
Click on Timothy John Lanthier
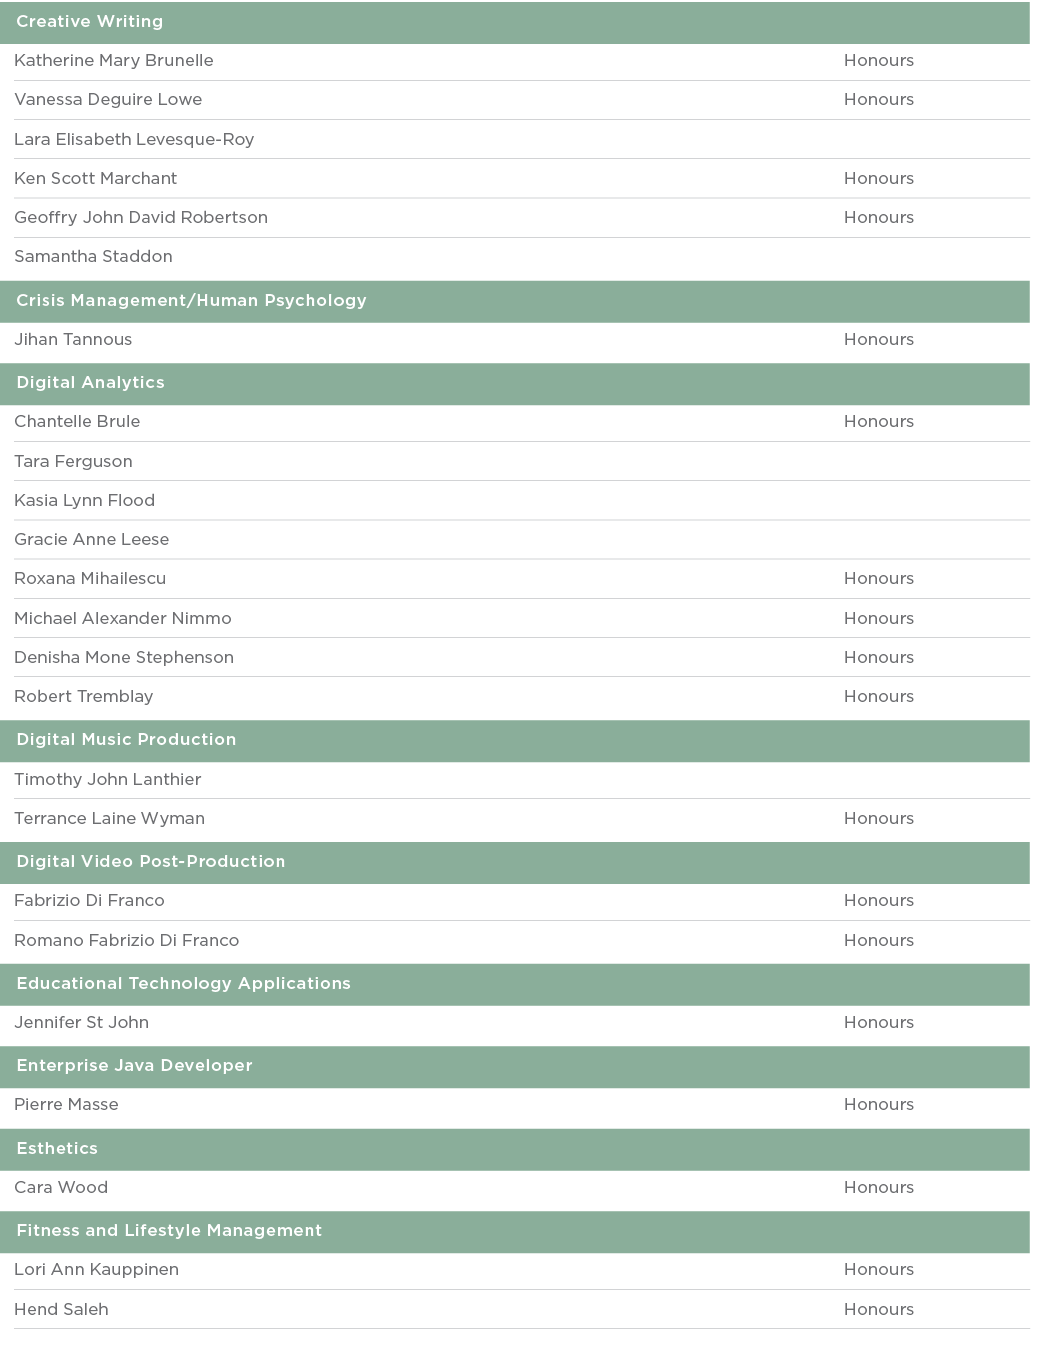pyautogui.click(x=108, y=780)
